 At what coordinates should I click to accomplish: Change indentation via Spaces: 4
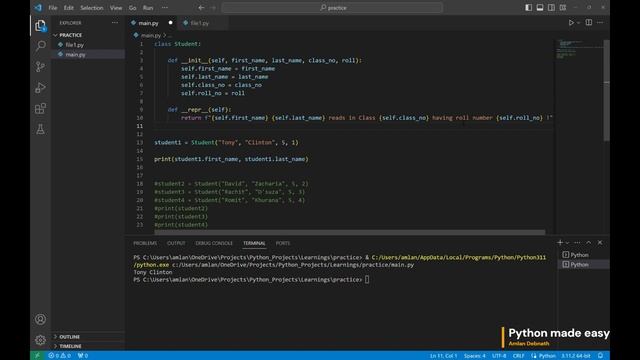(475, 356)
